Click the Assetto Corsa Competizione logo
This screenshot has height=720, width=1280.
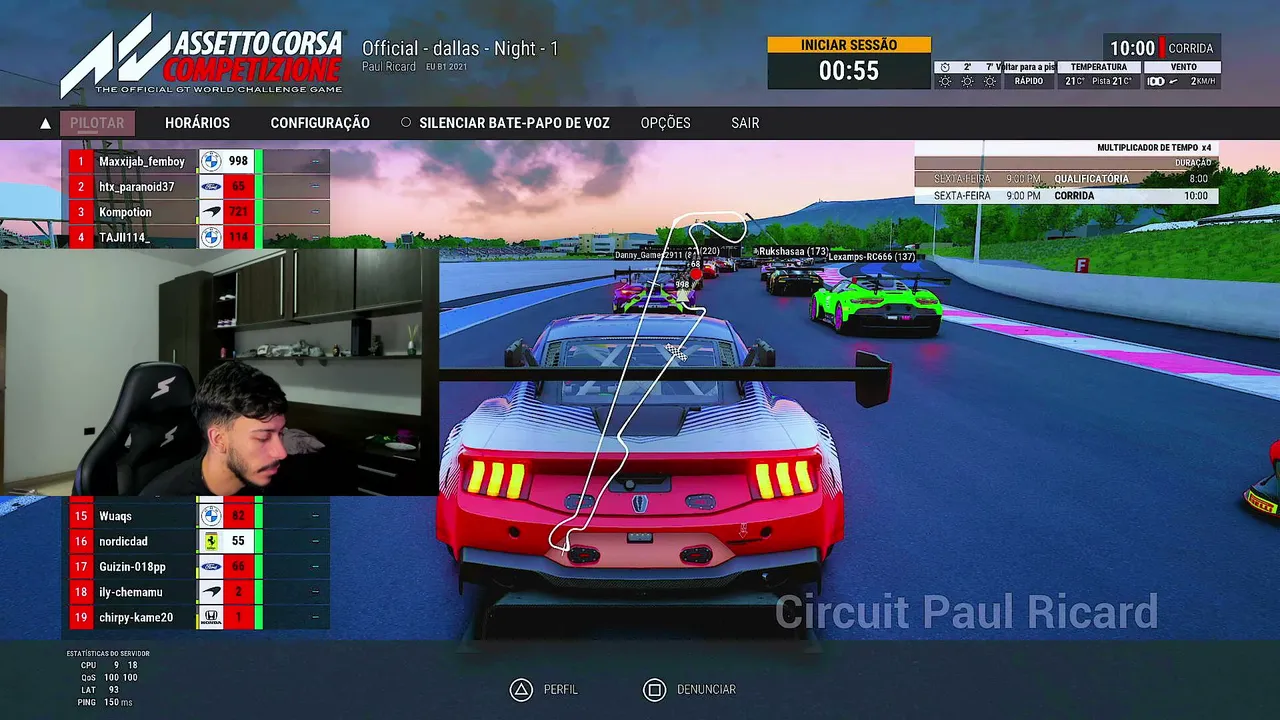[202, 57]
